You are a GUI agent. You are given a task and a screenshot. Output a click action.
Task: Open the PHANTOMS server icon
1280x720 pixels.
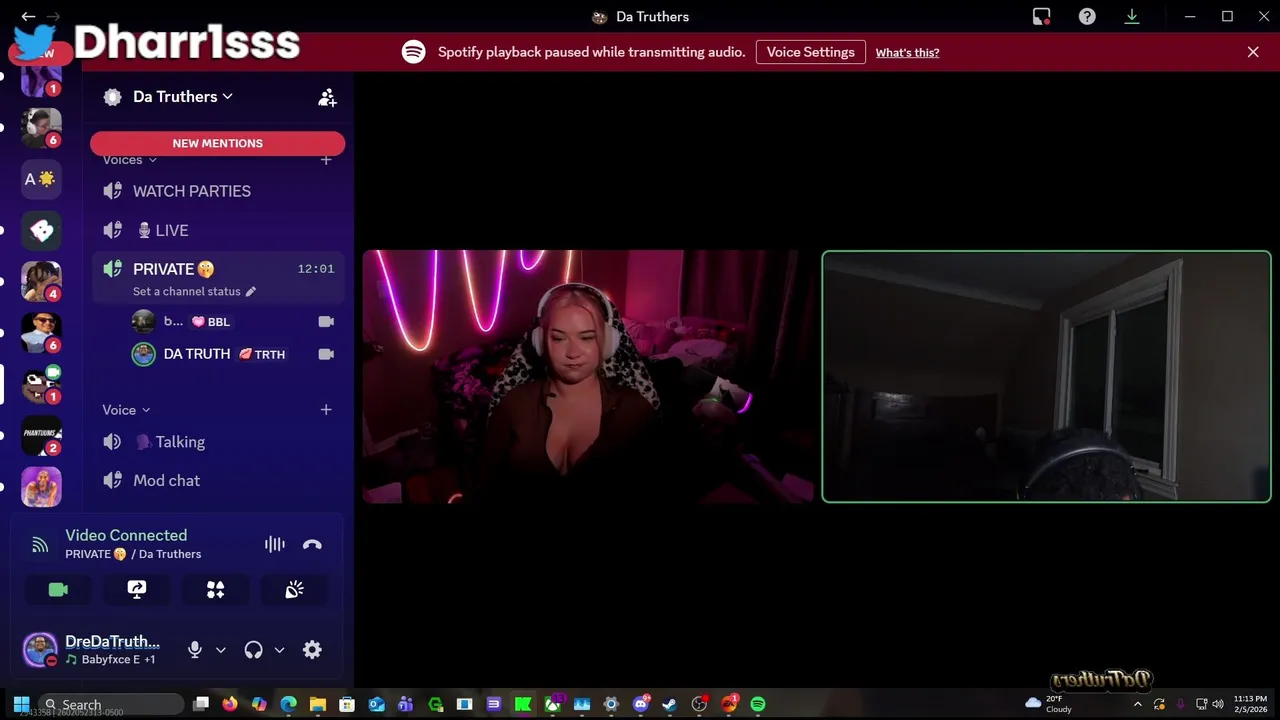[41, 435]
